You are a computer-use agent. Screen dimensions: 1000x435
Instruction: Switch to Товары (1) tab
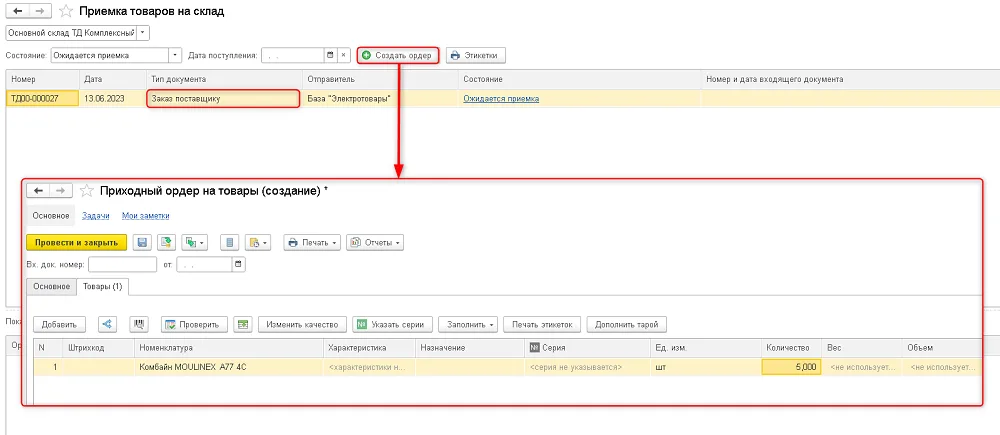(x=103, y=287)
